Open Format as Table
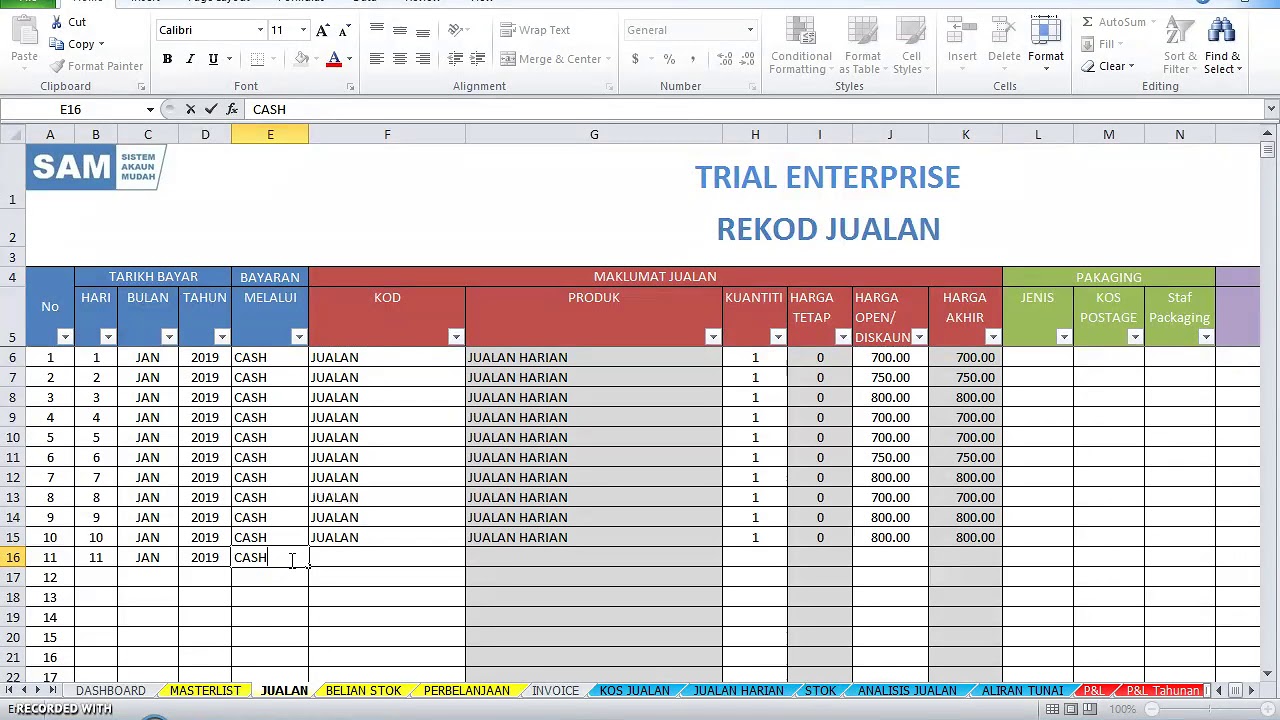 (x=862, y=45)
